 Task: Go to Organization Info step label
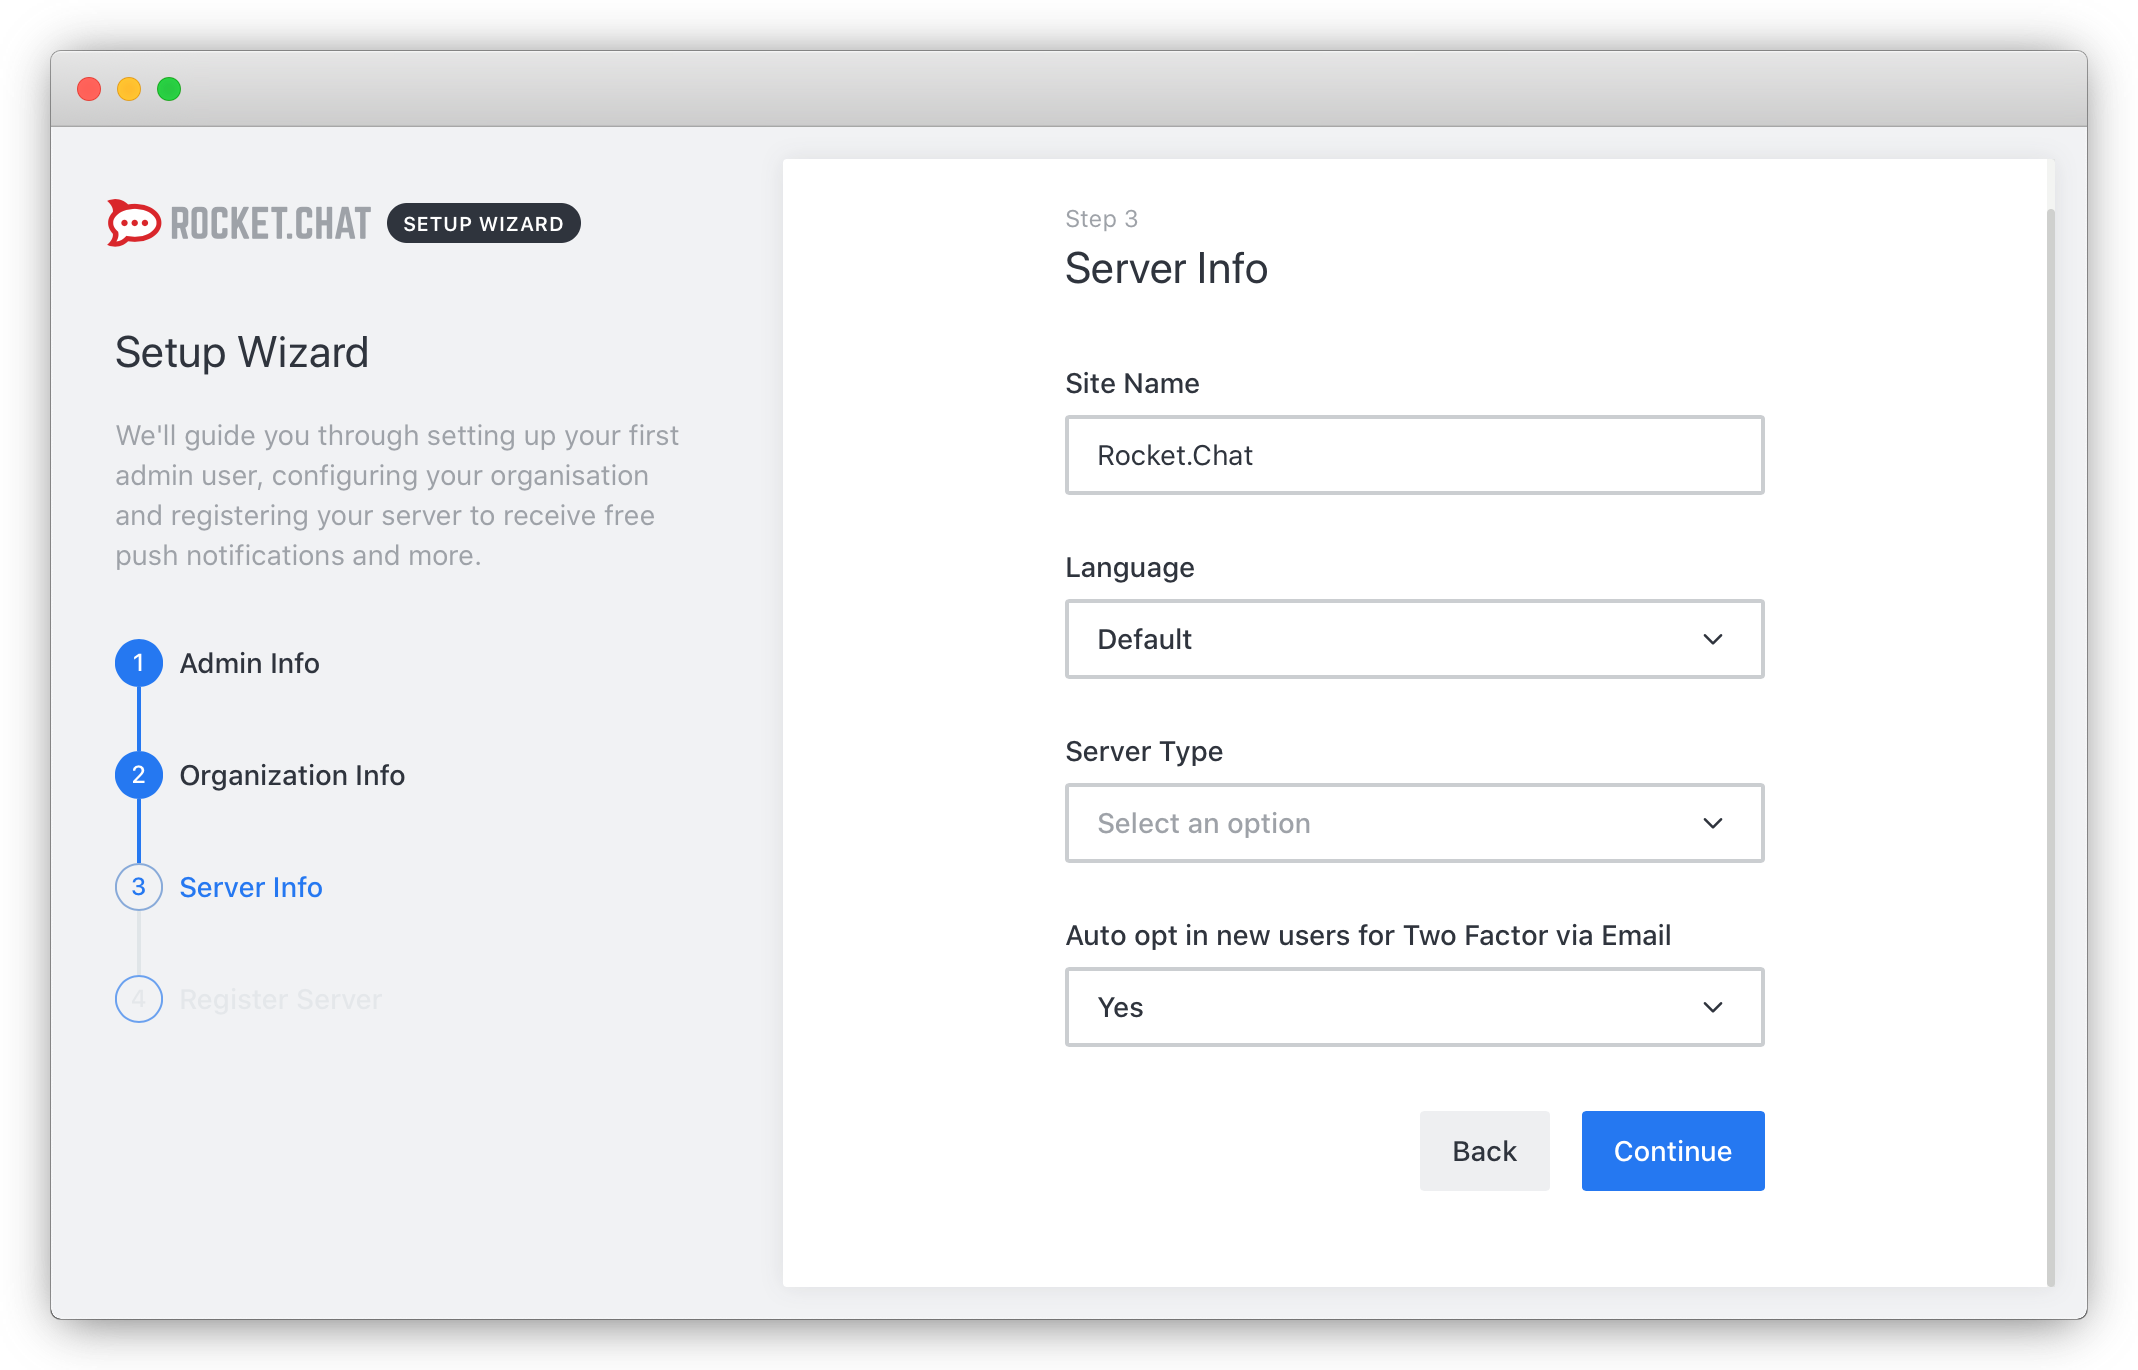[292, 775]
